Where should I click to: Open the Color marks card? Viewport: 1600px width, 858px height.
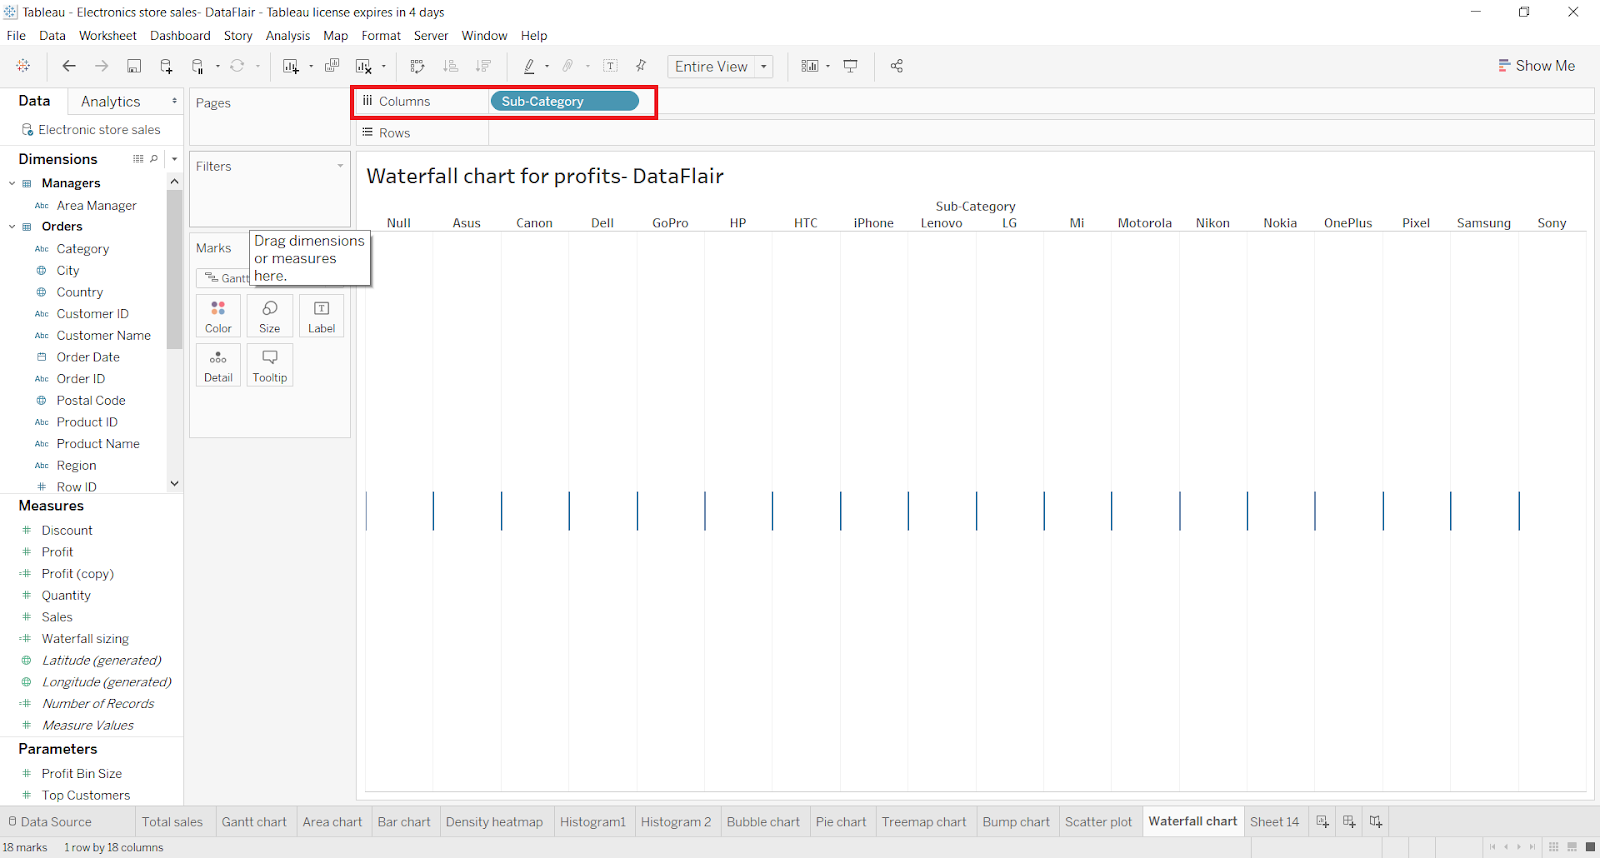tap(218, 315)
